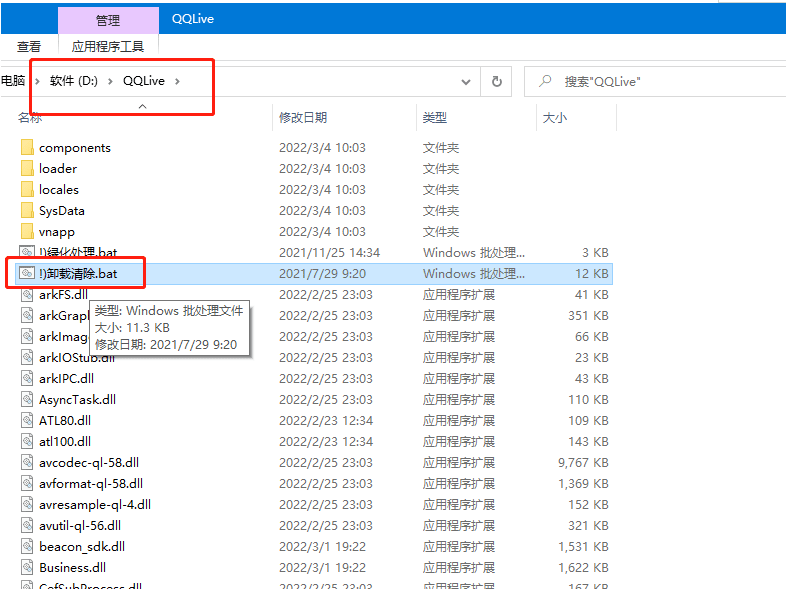Click the AsyncTask.dll file icon
786x589 pixels.
pos(27,400)
